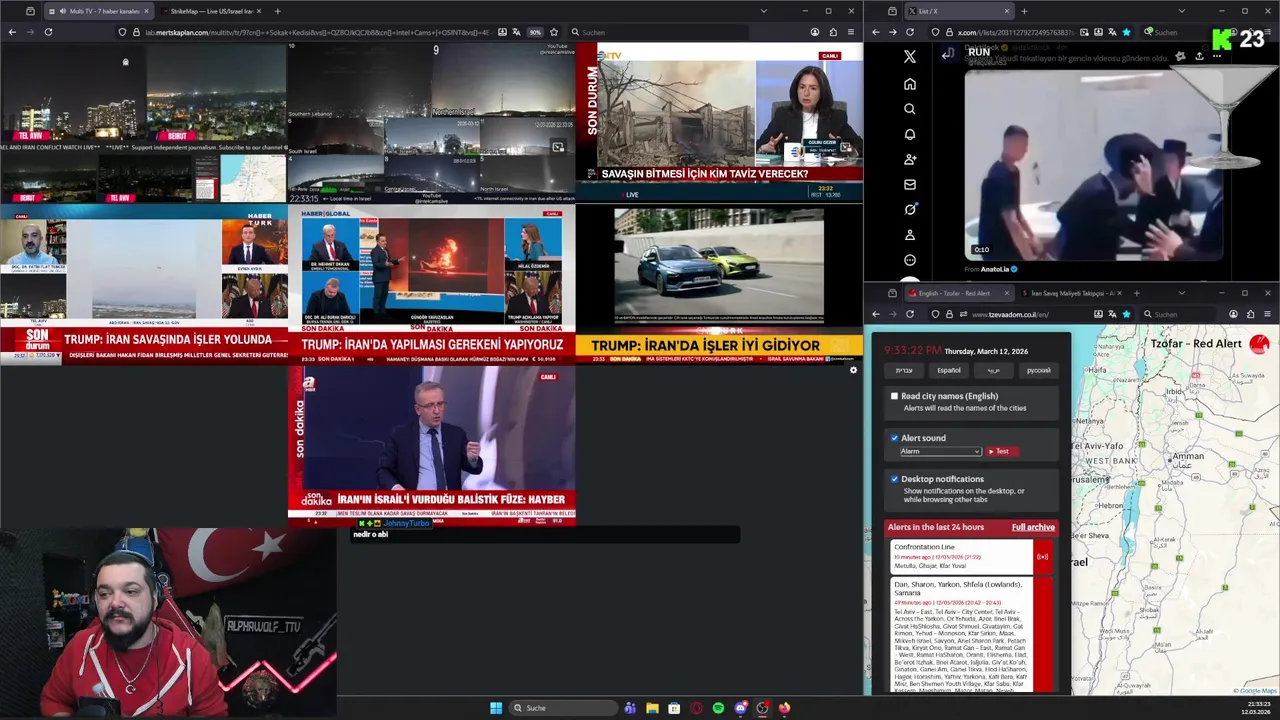Reload the X browser window
The height and width of the screenshot is (720, 1280).
click(910, 32)
